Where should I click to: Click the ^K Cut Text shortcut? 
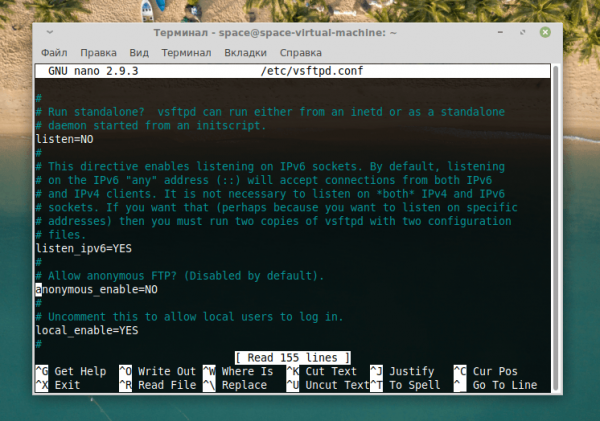pyautogui.click(x=321, y=371)
